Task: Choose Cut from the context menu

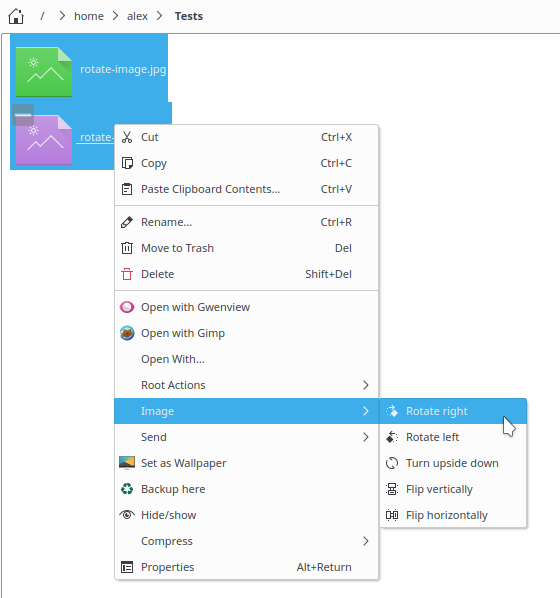Action: (x=246, y=137)
